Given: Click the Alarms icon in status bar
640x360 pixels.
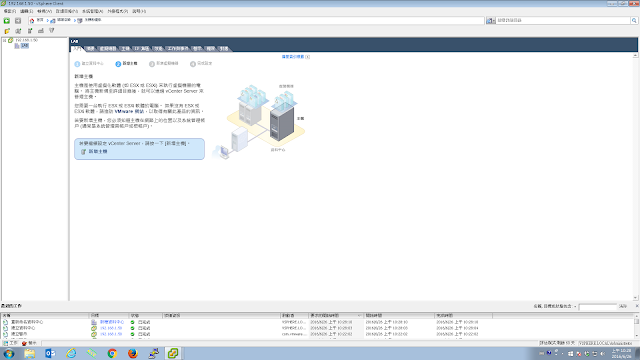Looking at the screenshot, I should click(x=24, y=343).
